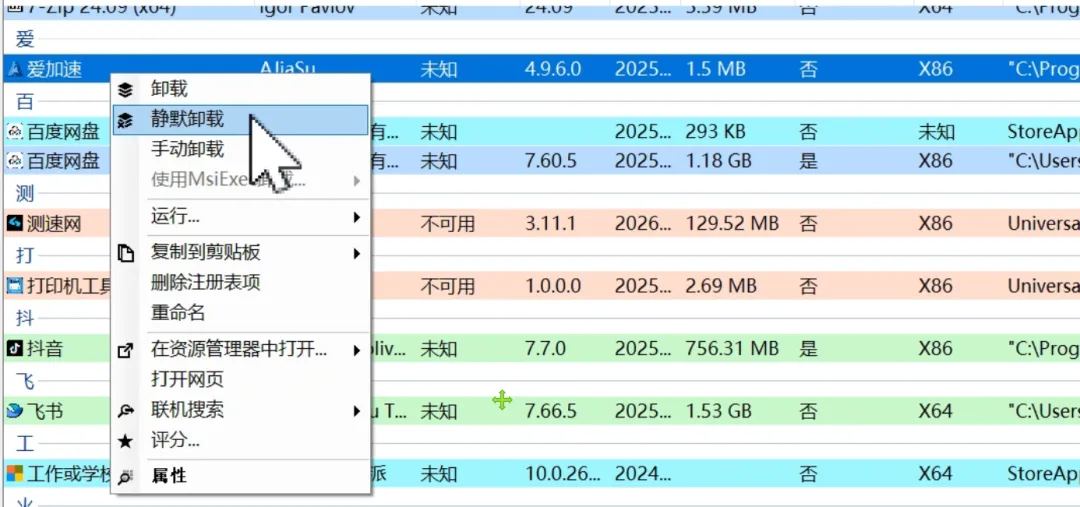
Task: Expand the 复制到剪贴板 submenu arrow
Action: pyautogui.click(x=357, y=254)
